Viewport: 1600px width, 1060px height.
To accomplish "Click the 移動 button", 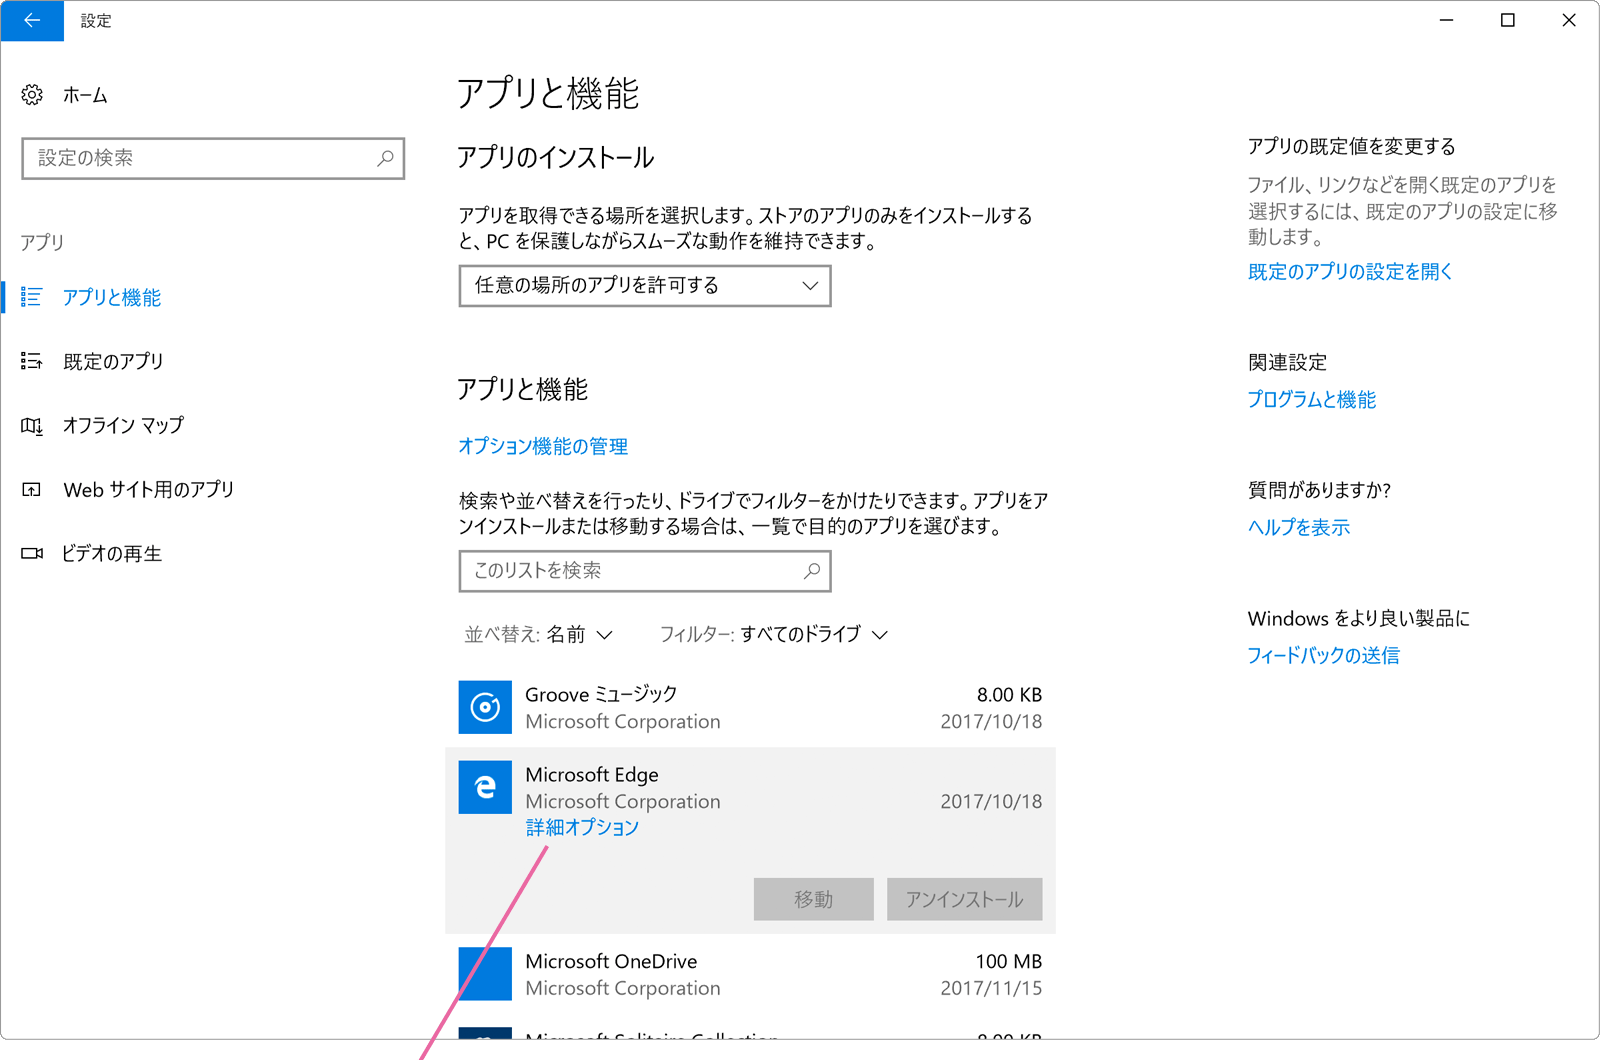I will click(x=814, y=899).
